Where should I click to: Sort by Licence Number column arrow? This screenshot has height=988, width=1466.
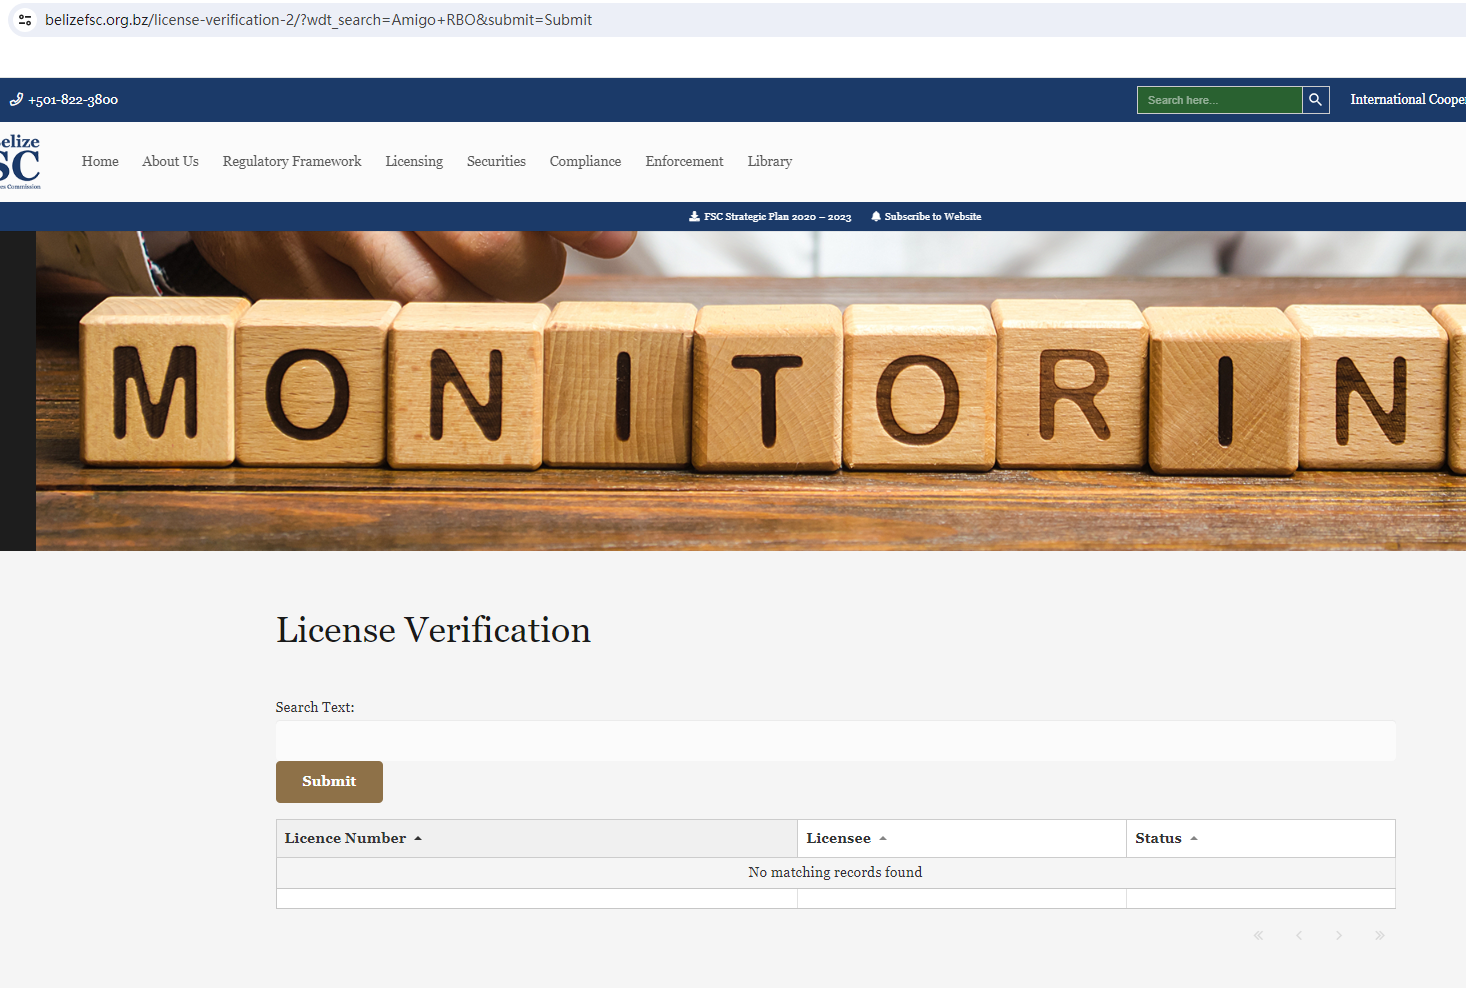click(x=418, y=839)
